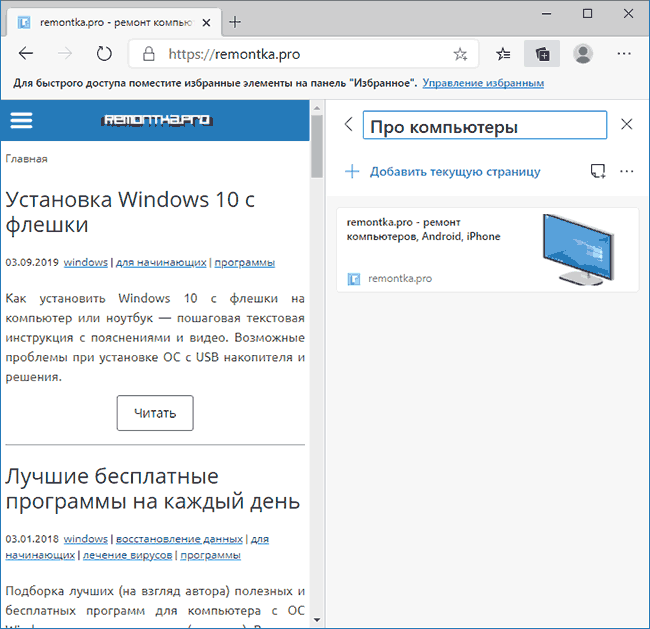Click the Главная breadcrumb

pyautogui.click(x=27, y=159)
